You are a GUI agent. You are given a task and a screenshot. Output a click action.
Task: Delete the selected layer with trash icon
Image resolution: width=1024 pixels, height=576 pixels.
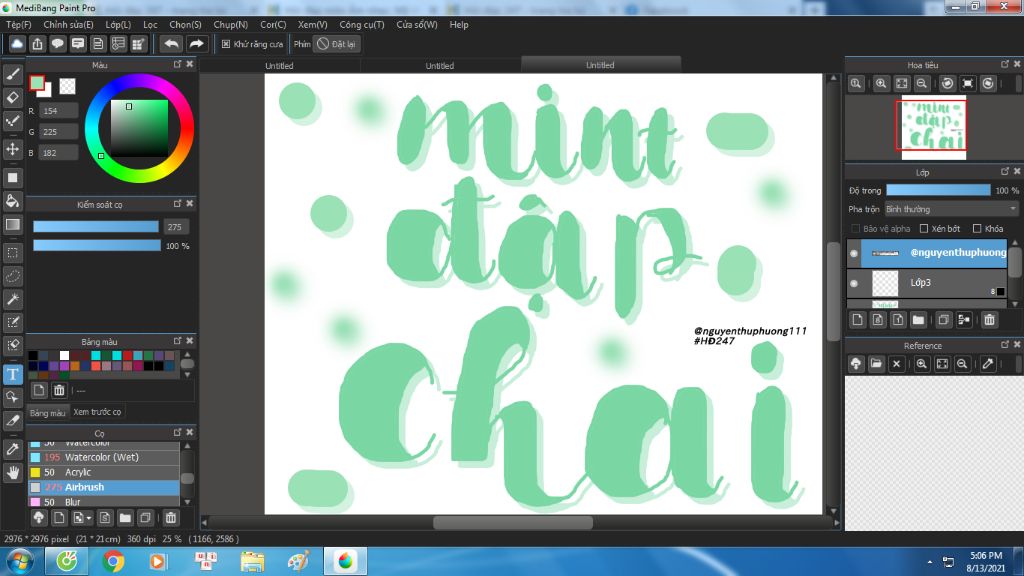(x=989, y=319)
